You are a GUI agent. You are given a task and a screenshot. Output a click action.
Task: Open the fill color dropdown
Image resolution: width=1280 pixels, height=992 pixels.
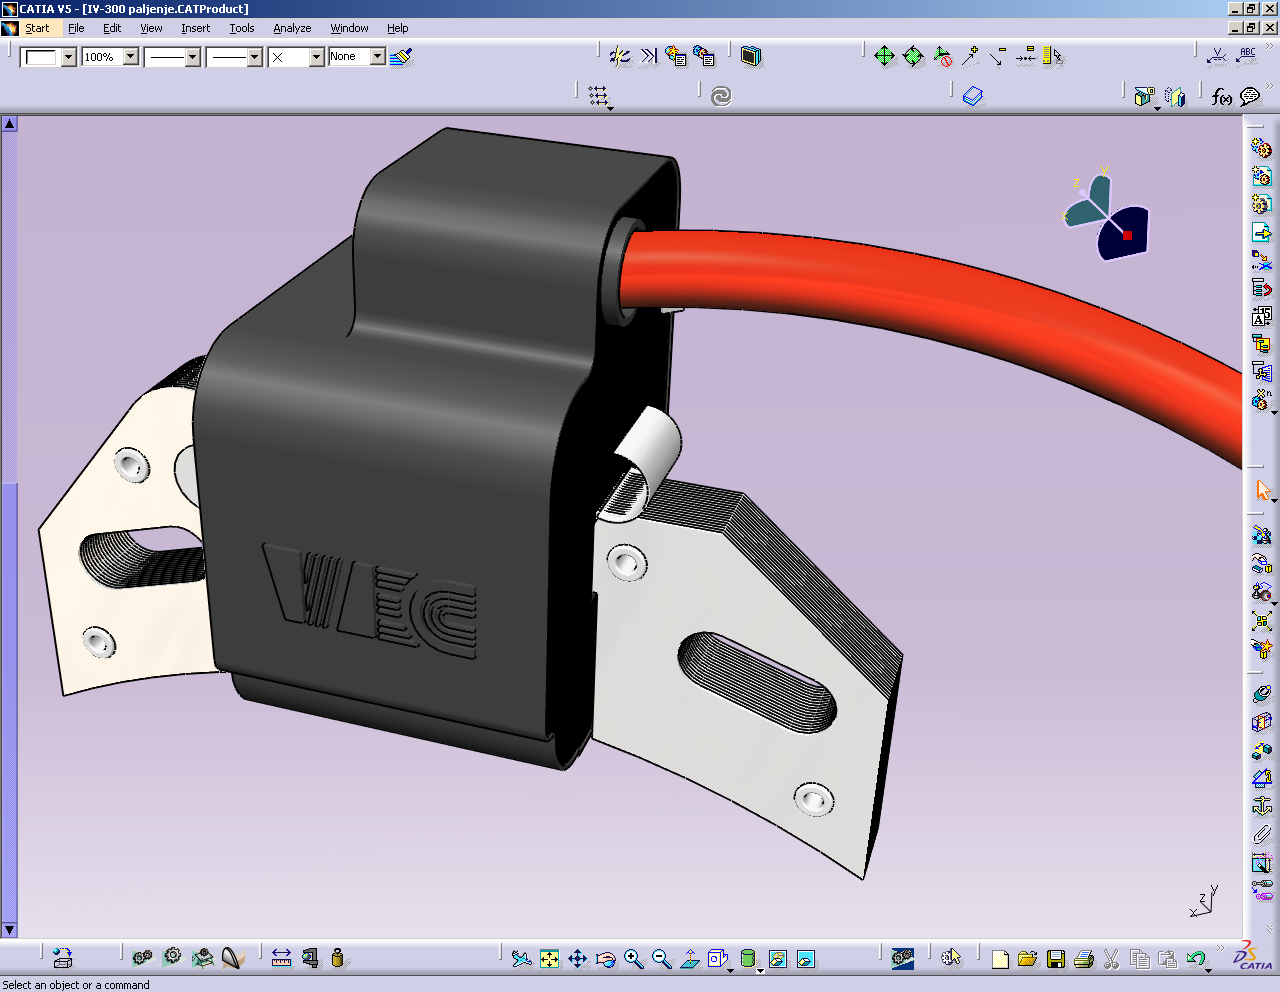click(x=69, y=57)
